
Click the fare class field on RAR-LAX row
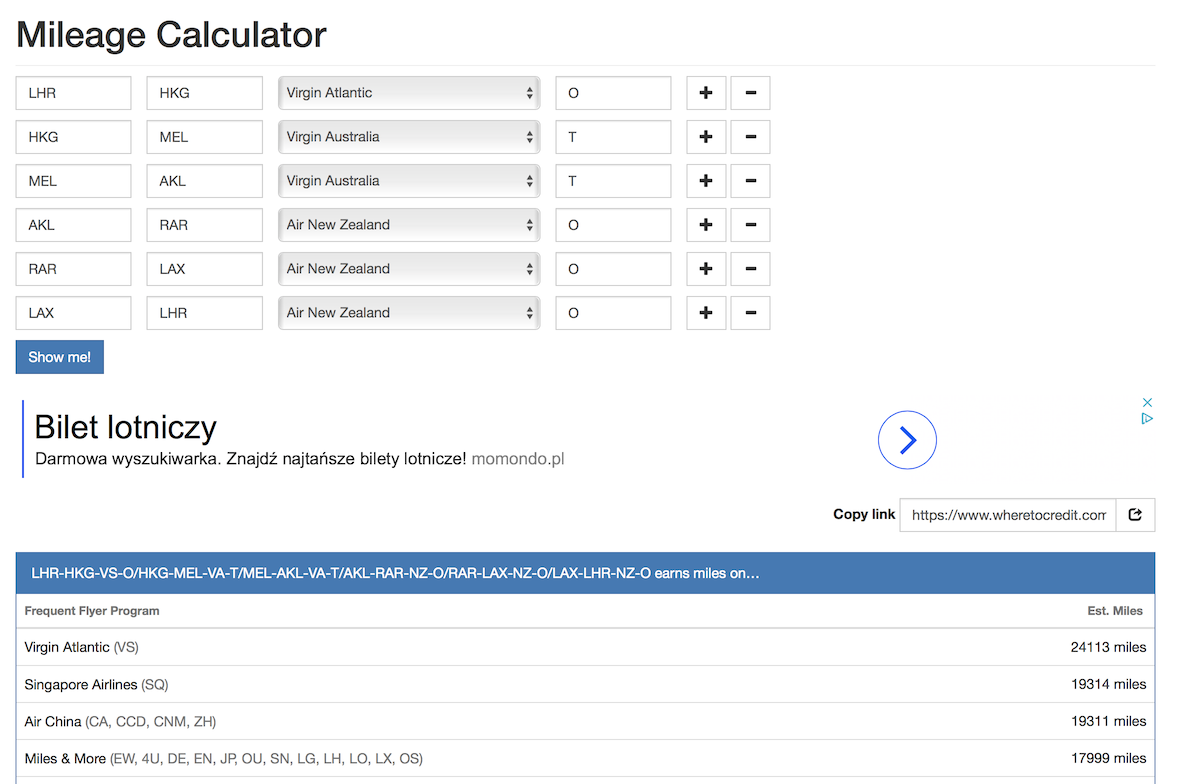(613, 269)
